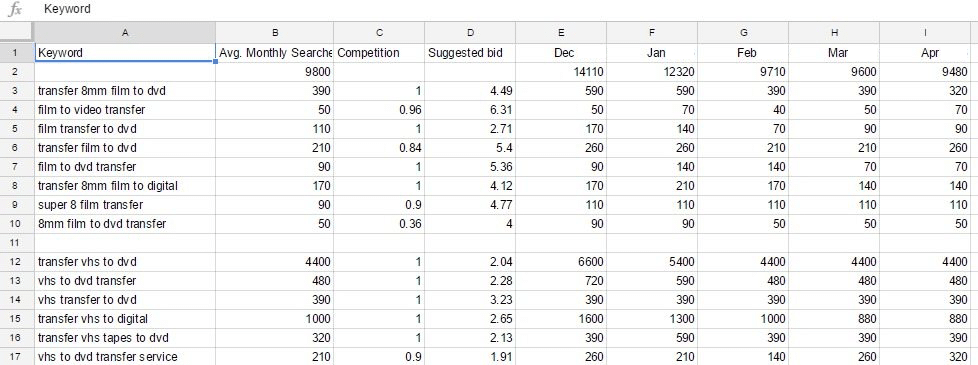
Task: Select row 17 header
Action: tap(17, 357)
